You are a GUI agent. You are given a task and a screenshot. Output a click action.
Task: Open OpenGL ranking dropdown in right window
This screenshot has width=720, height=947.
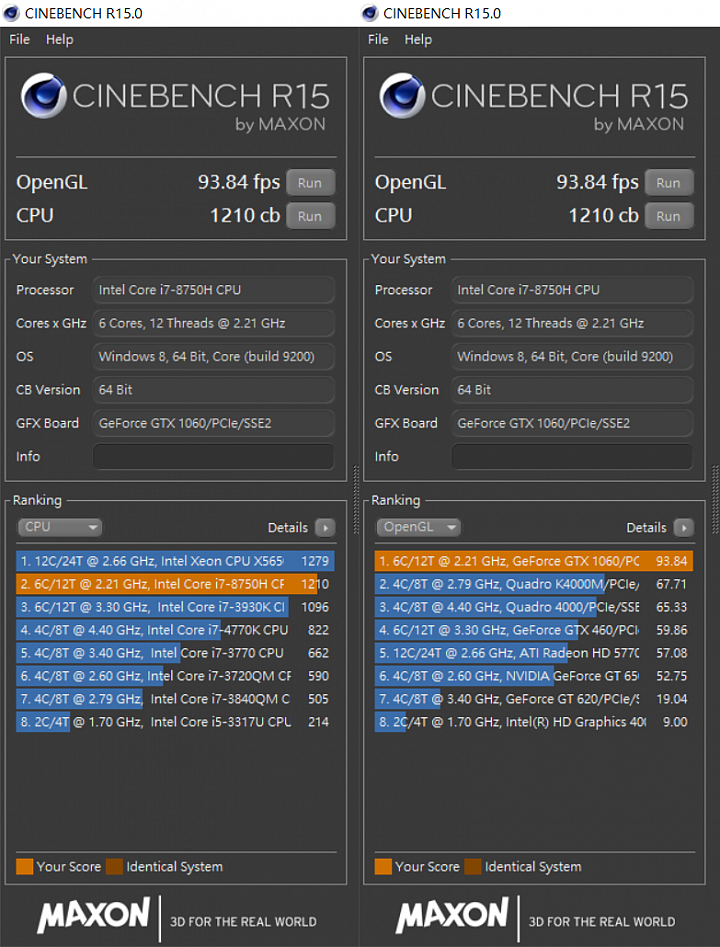pos(418,527)
